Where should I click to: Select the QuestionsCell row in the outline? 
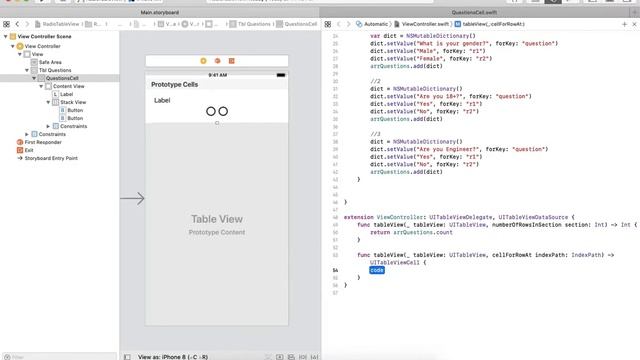click(60, 78)
